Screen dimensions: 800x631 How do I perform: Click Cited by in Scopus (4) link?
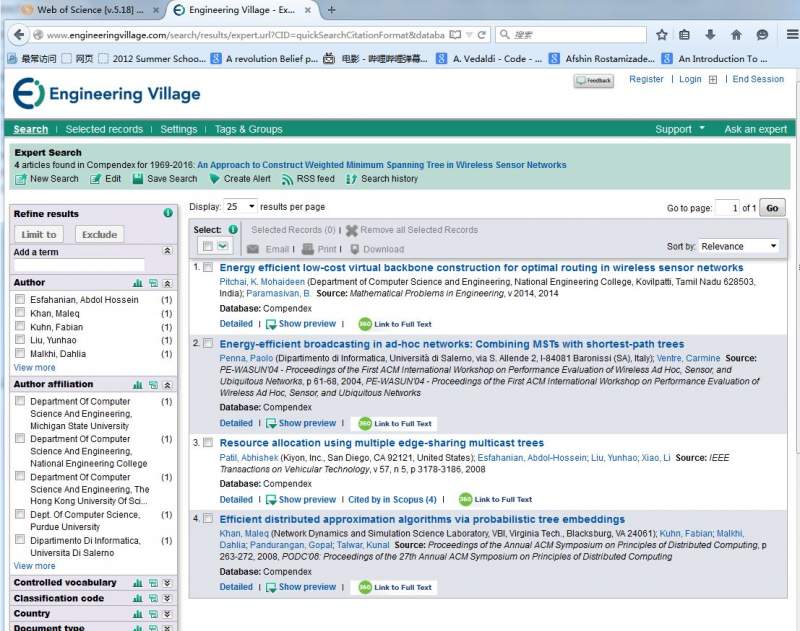(392, 499)
